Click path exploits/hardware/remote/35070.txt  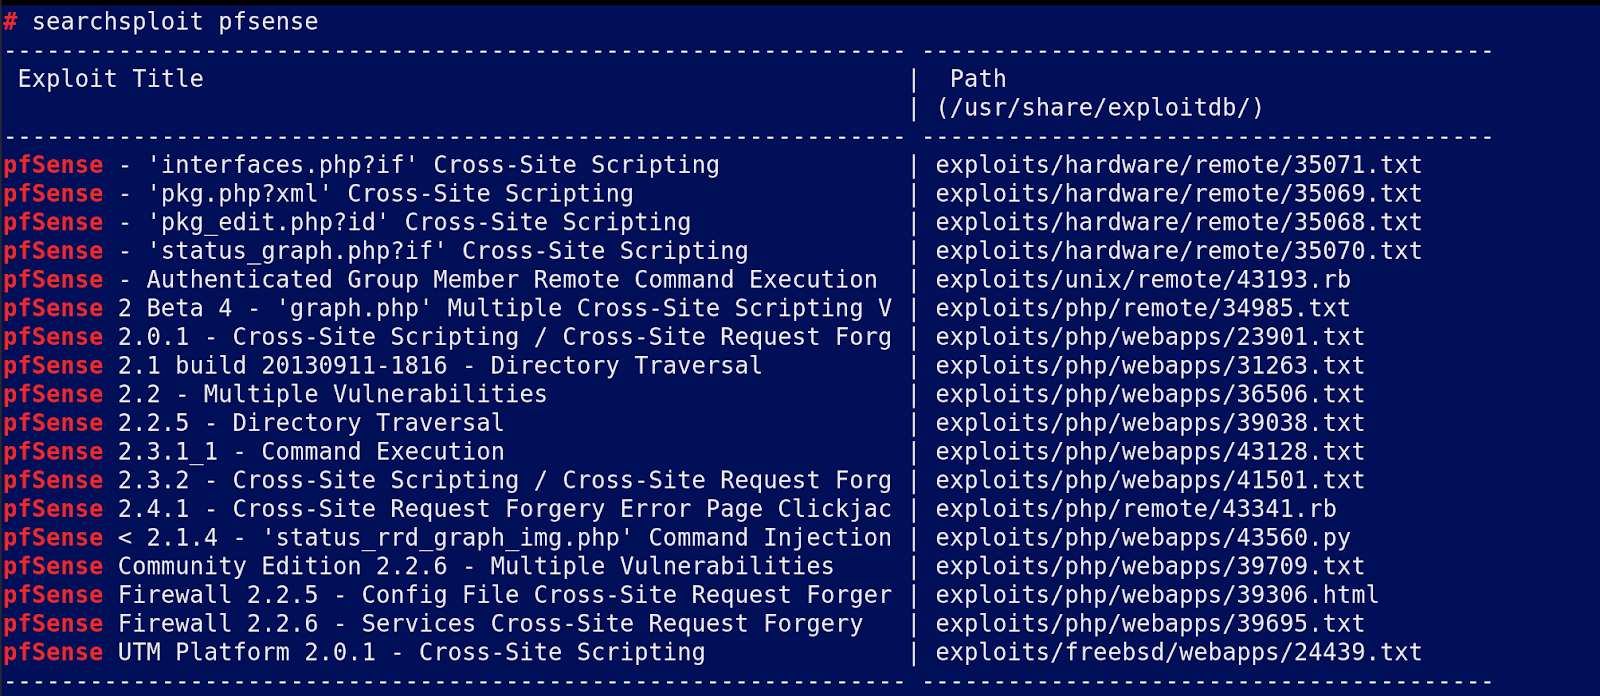pyautogui.click(x=1178, y=251)
